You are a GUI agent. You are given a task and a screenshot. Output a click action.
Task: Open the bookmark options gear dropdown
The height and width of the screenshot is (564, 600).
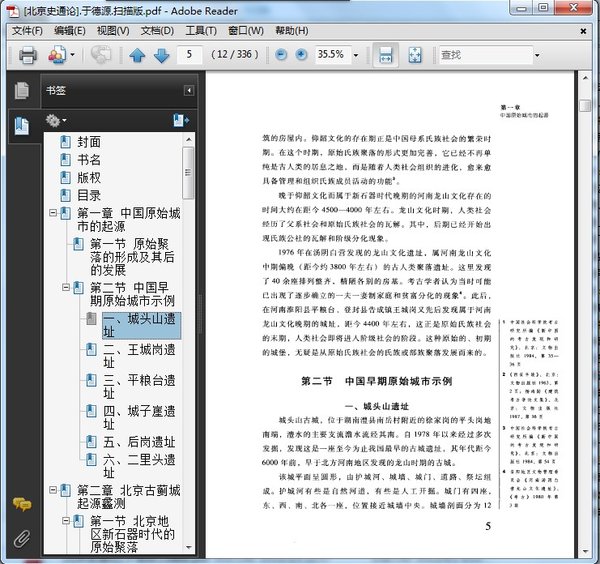point(57,121)
